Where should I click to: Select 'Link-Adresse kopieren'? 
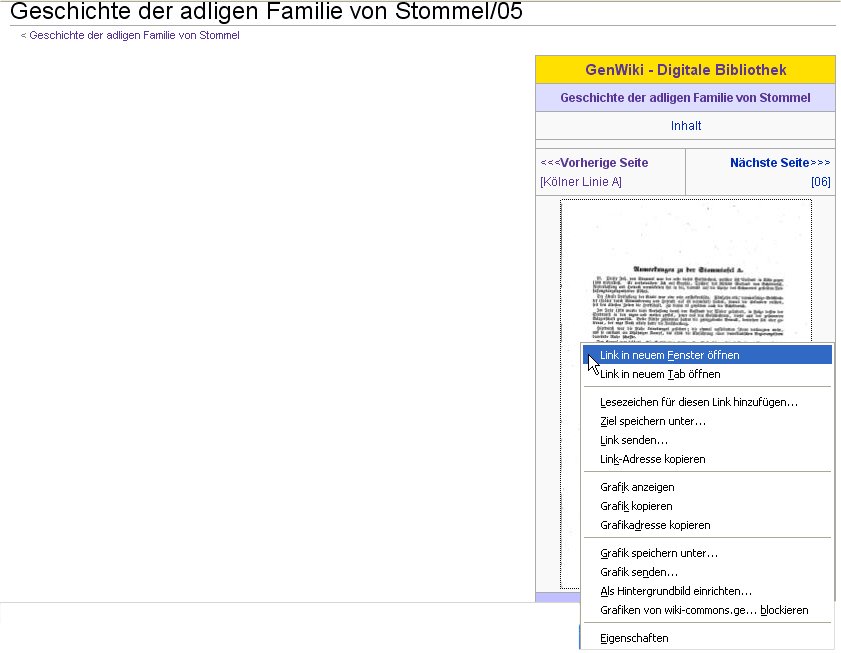pyautogui.click(x=652, y=459)
